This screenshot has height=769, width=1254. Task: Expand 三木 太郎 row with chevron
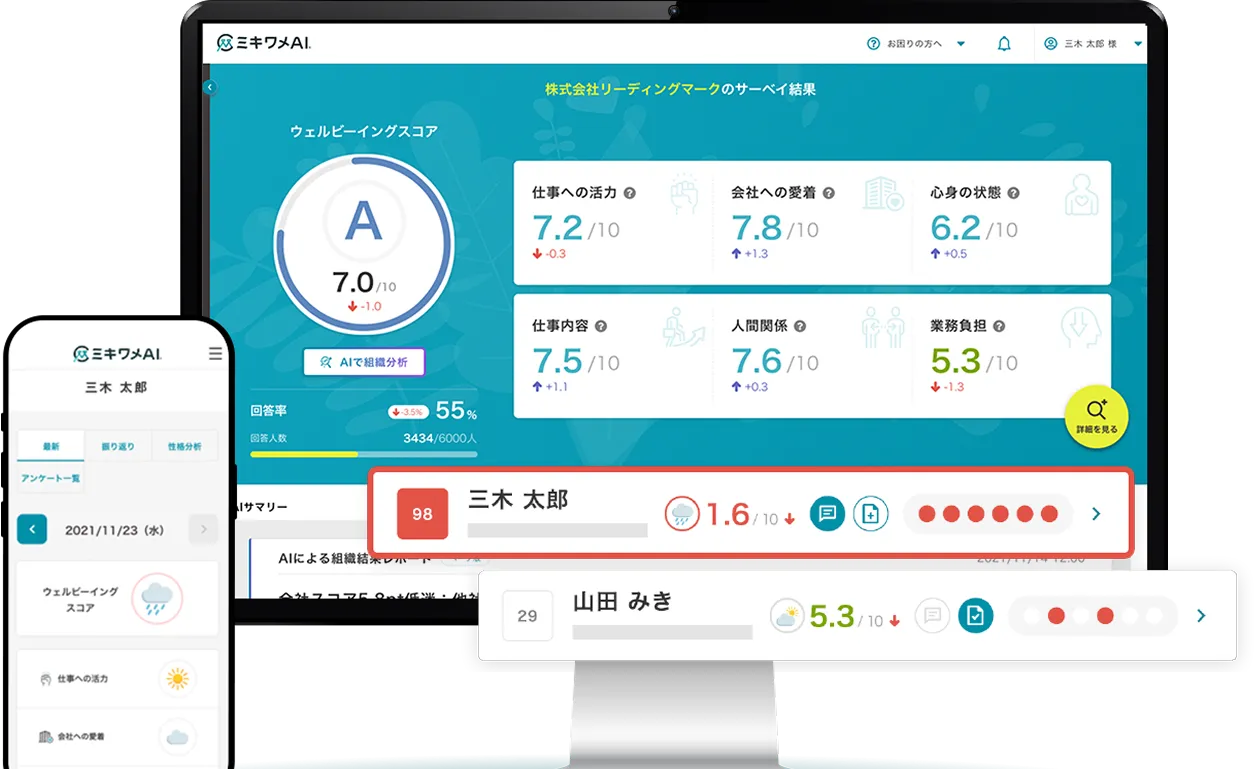(1096, 514)
